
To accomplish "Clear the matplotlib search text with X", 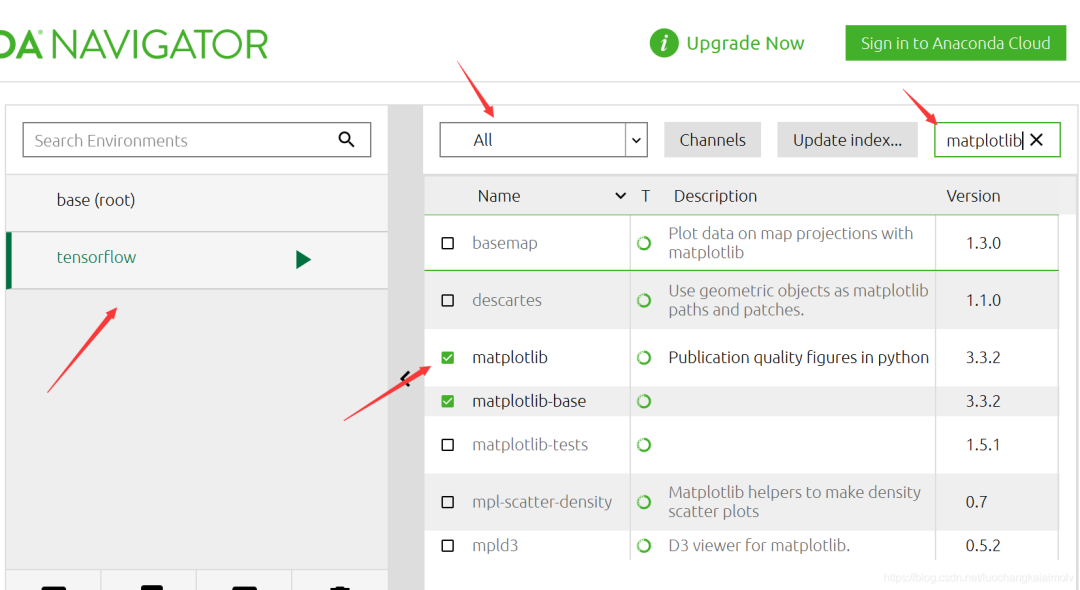I will 1037,140.
